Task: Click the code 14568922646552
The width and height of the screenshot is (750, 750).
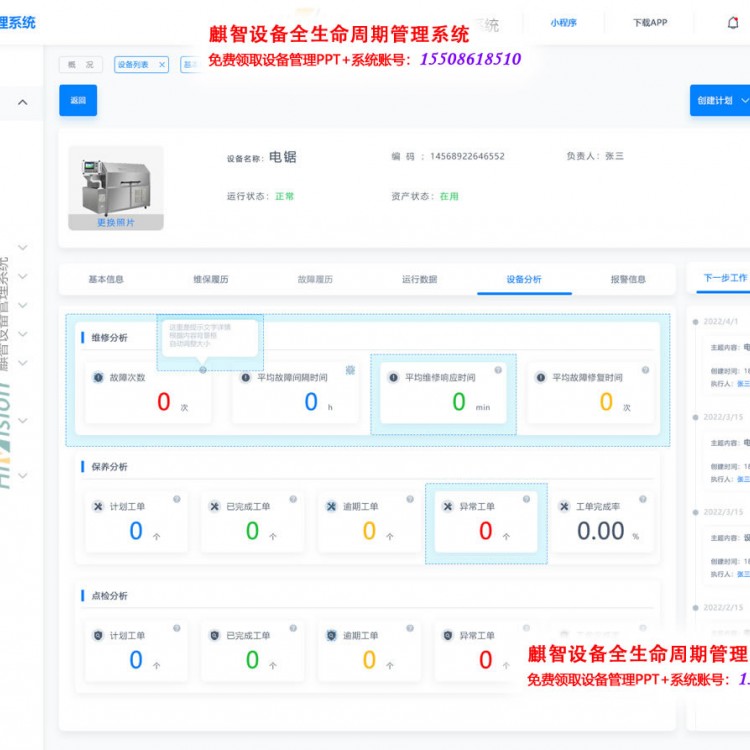Action: click(467, 156)
